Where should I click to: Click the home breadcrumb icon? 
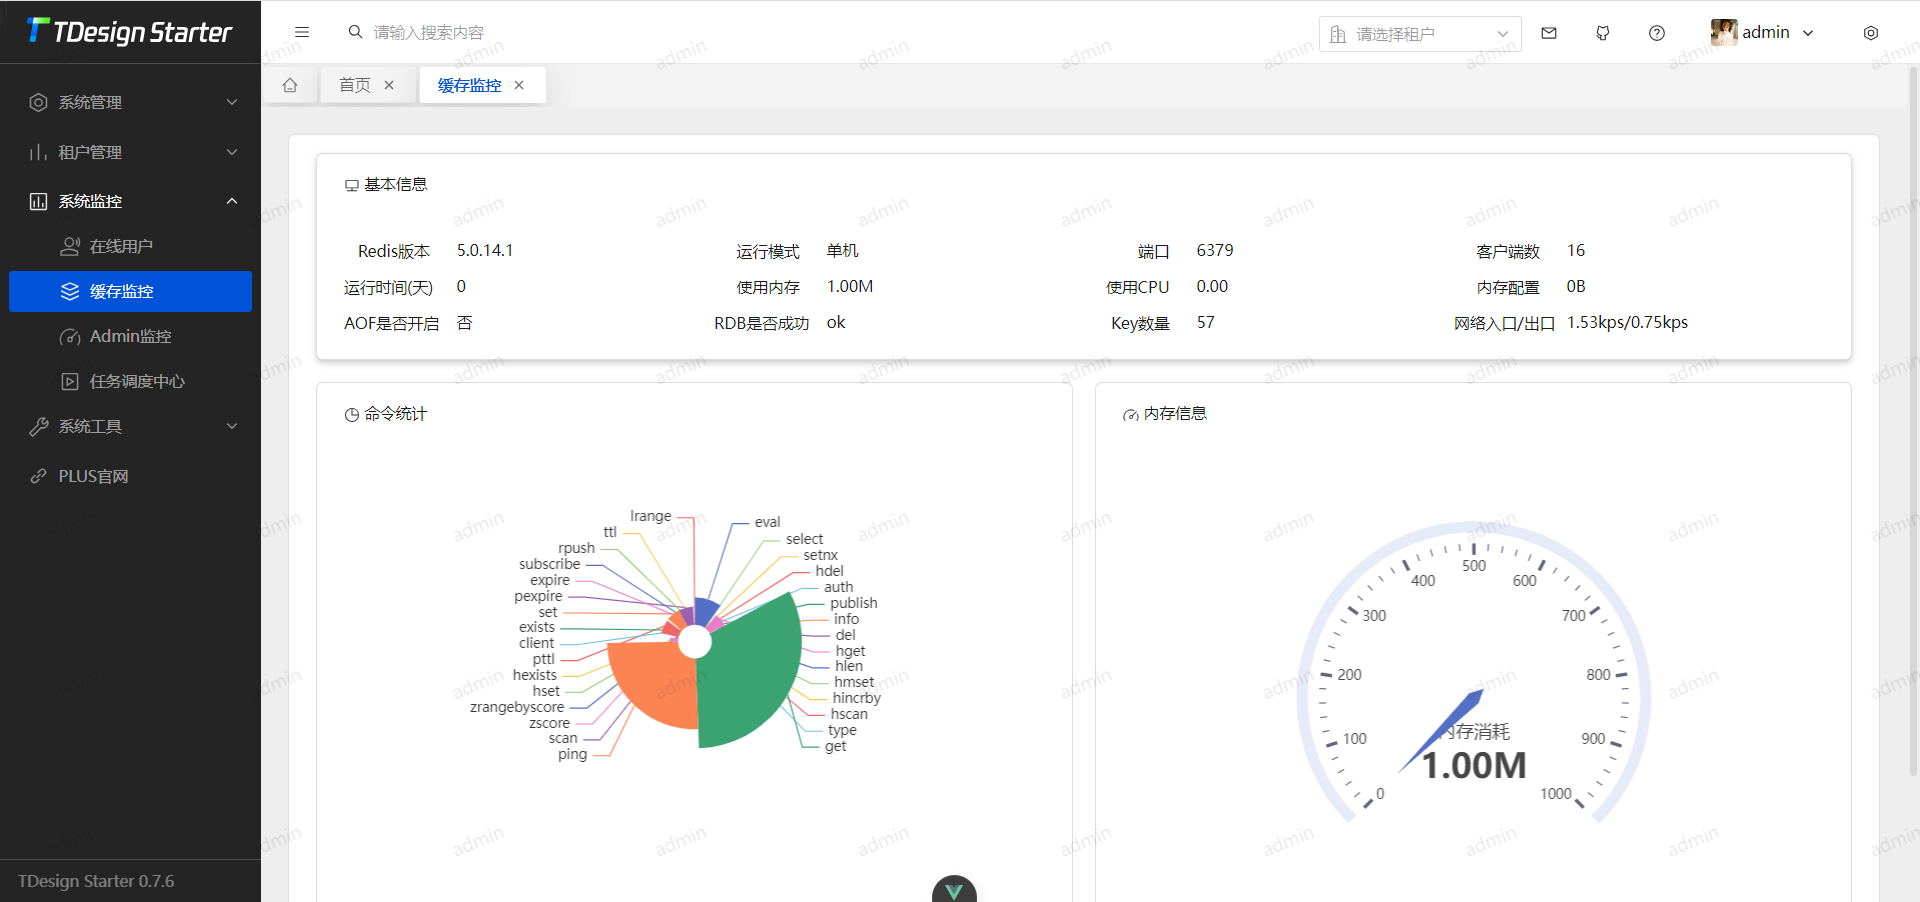coord(290,85)
